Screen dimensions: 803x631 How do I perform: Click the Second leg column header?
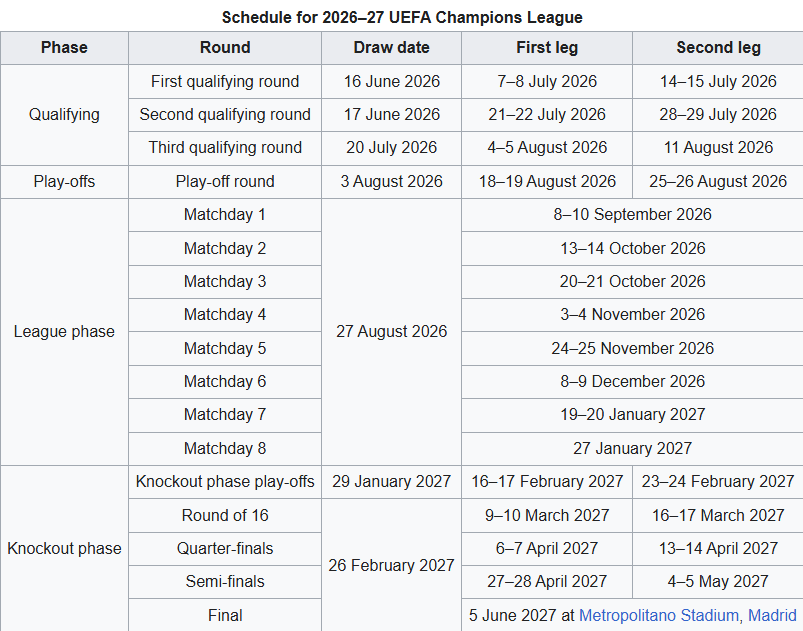(x=718, y=48)
